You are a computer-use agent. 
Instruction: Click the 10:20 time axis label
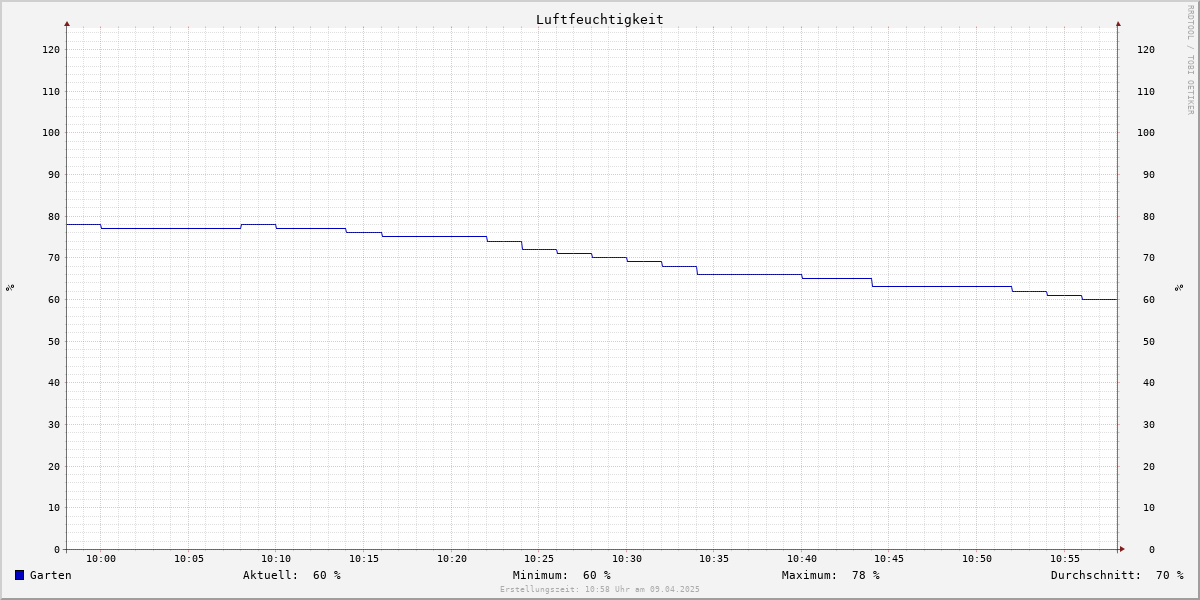click(452, 559)
